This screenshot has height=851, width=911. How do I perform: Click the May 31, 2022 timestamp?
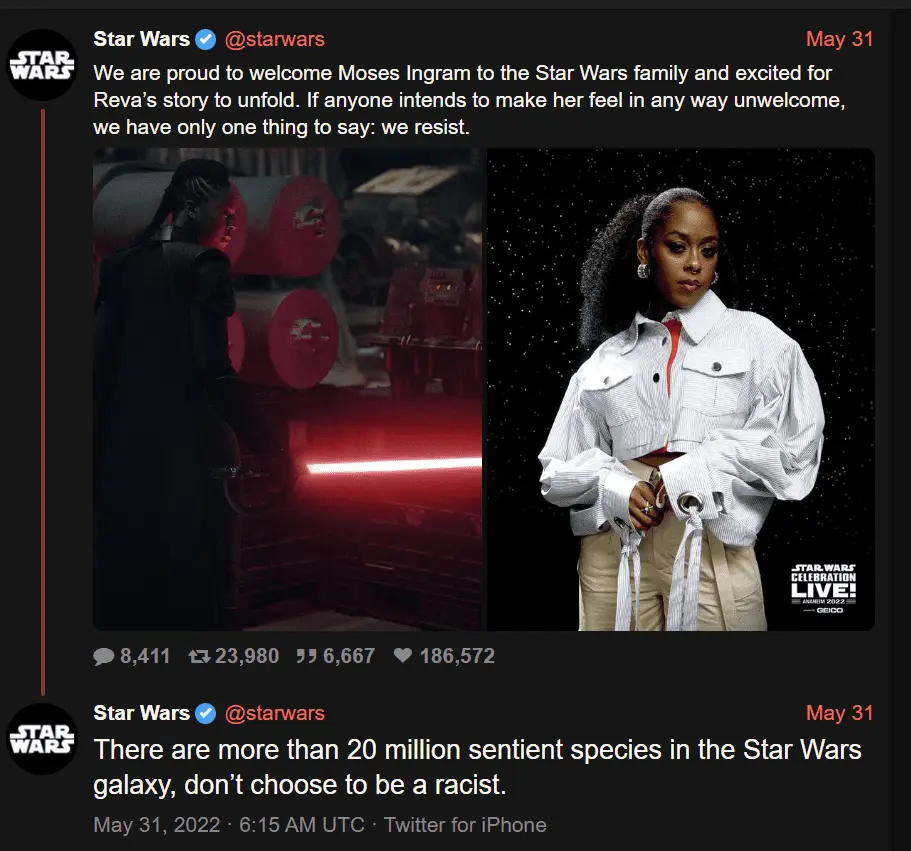click(x=157, y=825)
